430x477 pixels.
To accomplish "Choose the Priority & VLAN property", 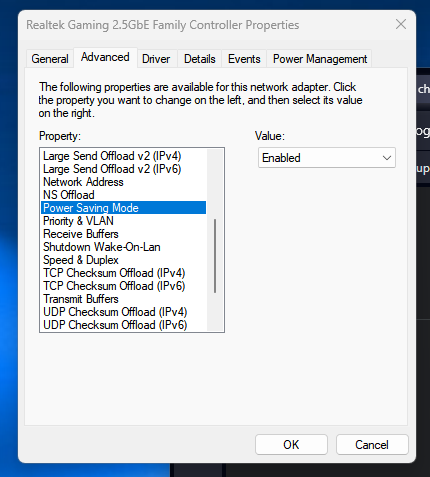I will [x=123, y=221].
